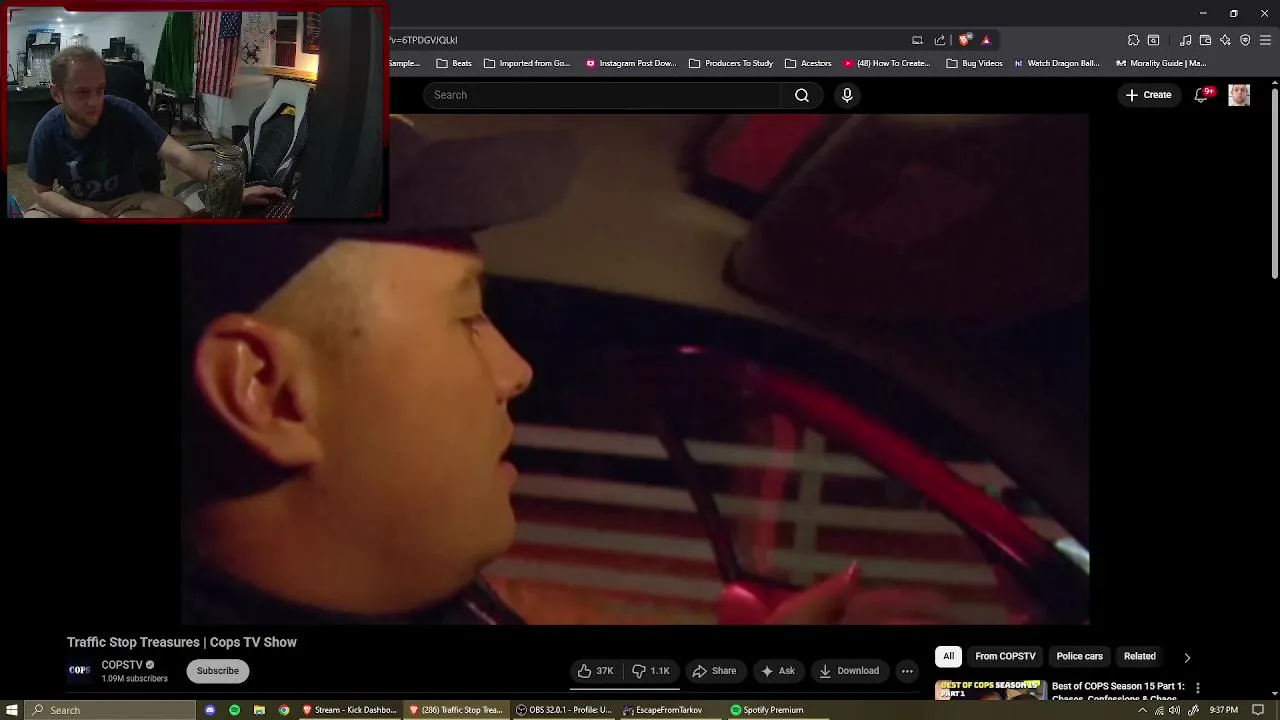
Task: Click the Windows taskbar Search box
Action: coord(110,710)
